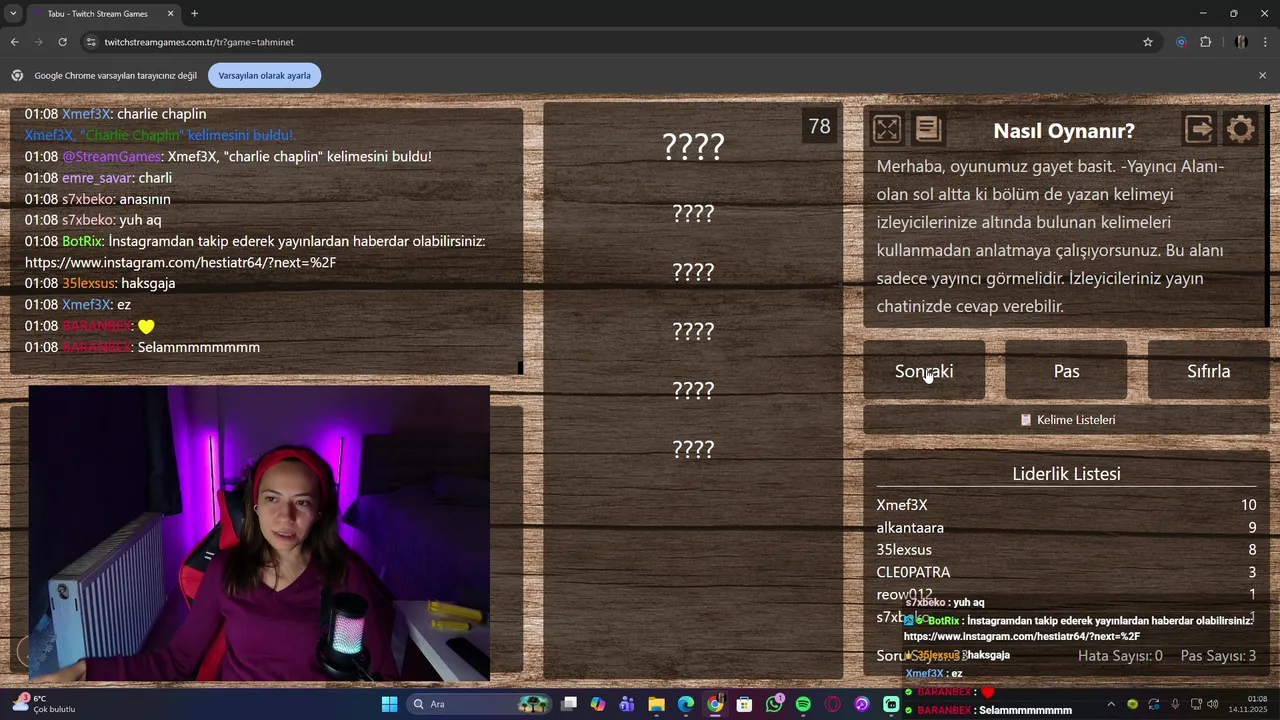Click emre_savar username in chat

pos(97,178)
